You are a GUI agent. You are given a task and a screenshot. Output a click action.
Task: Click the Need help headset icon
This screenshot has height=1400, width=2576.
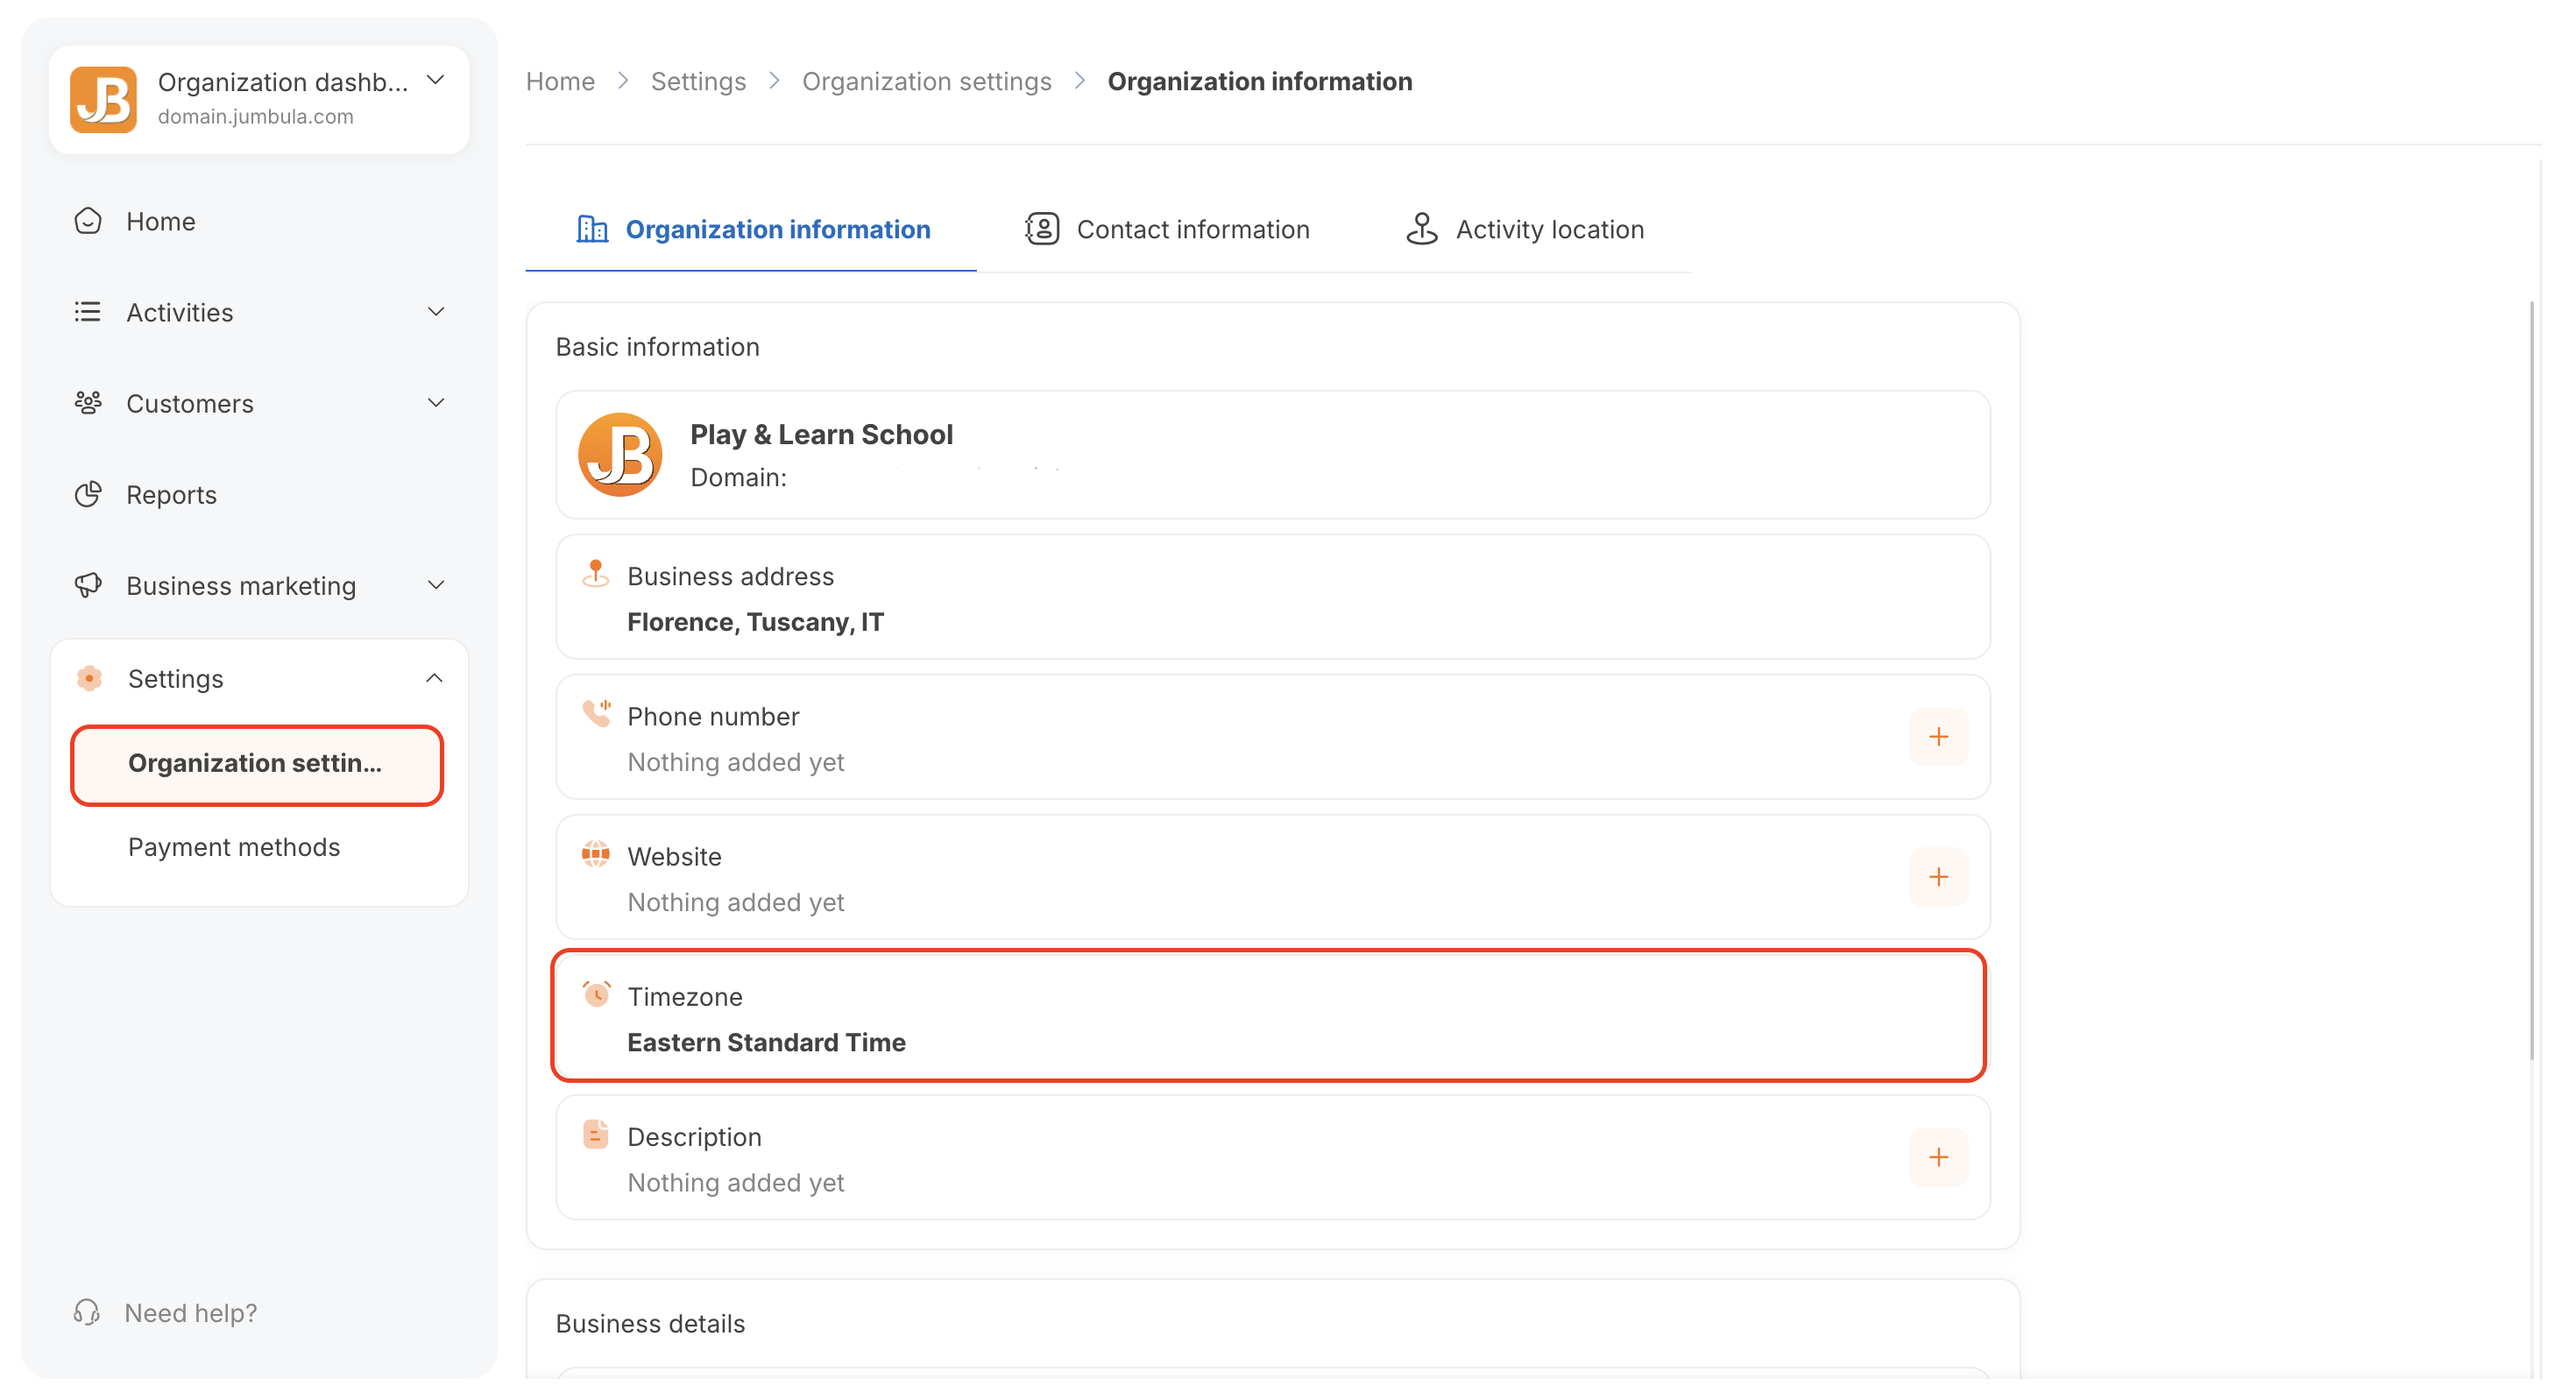[x=87, y=1312]
